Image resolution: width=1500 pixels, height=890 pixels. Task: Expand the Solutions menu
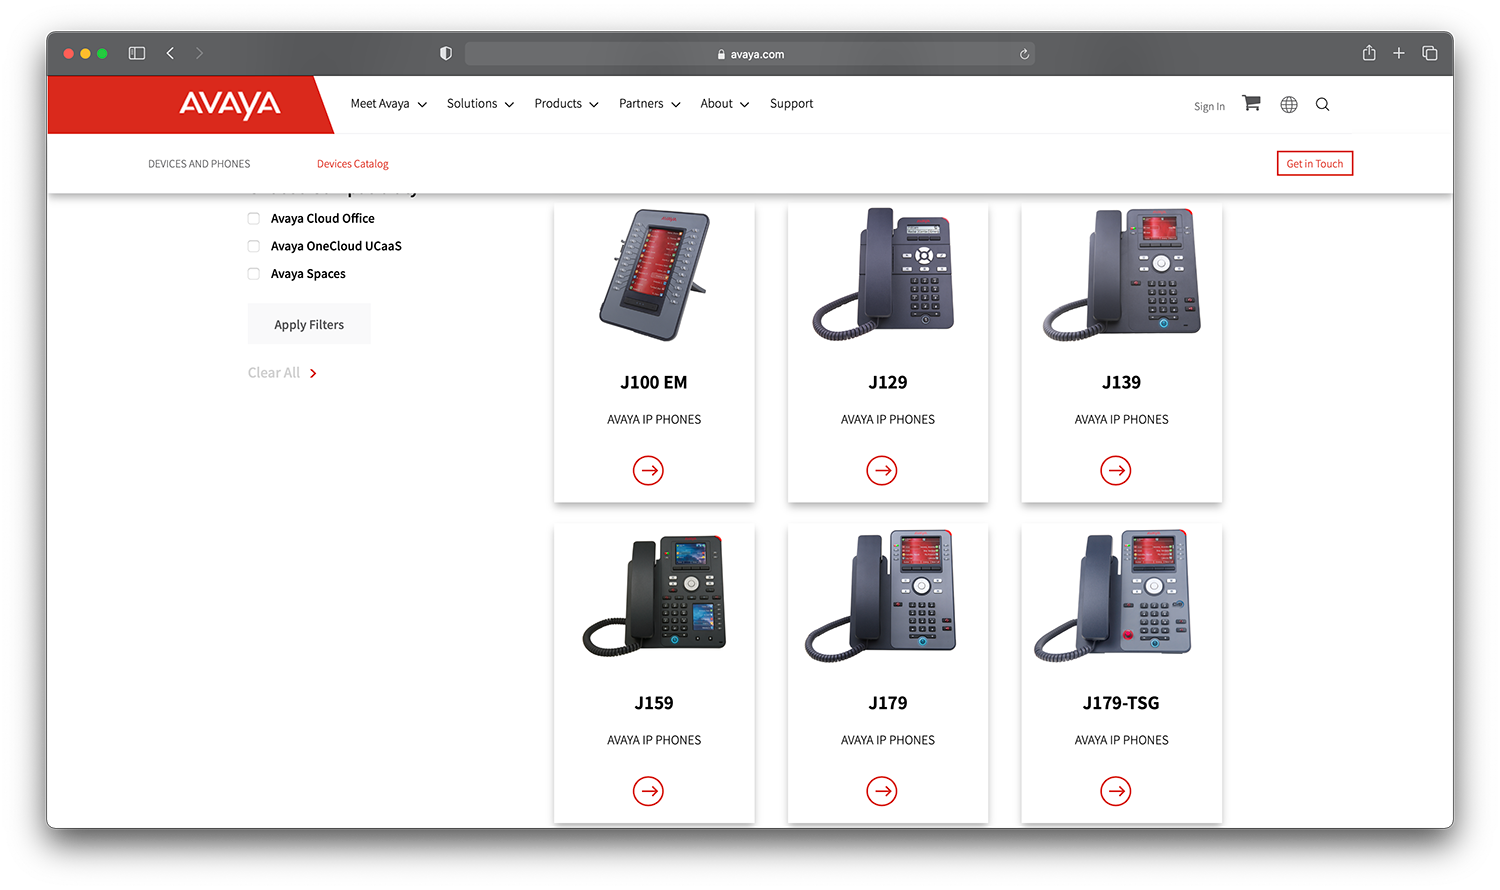point(480,104)
